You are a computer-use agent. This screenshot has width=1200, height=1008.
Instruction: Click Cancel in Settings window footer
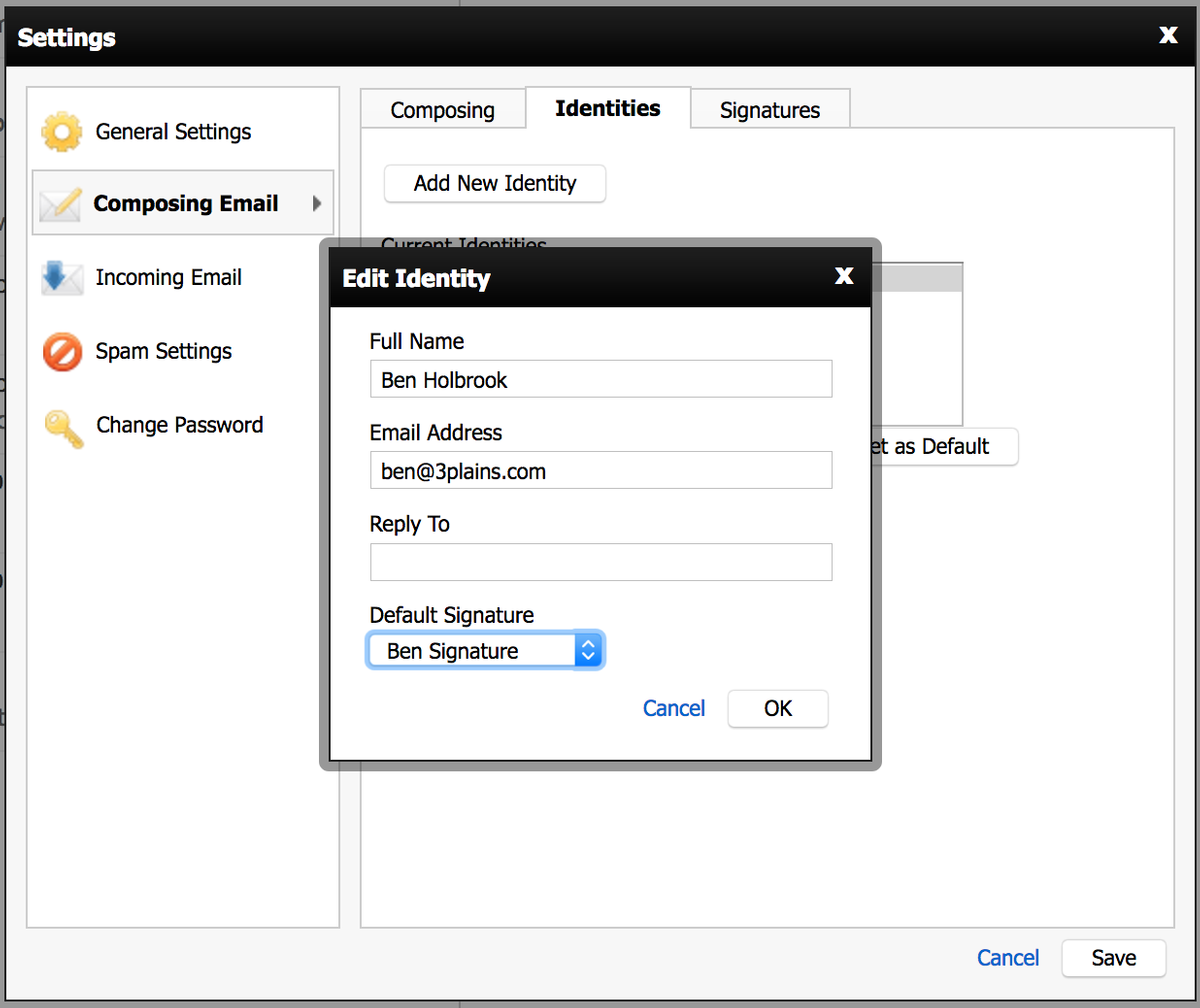[1008, 957]
